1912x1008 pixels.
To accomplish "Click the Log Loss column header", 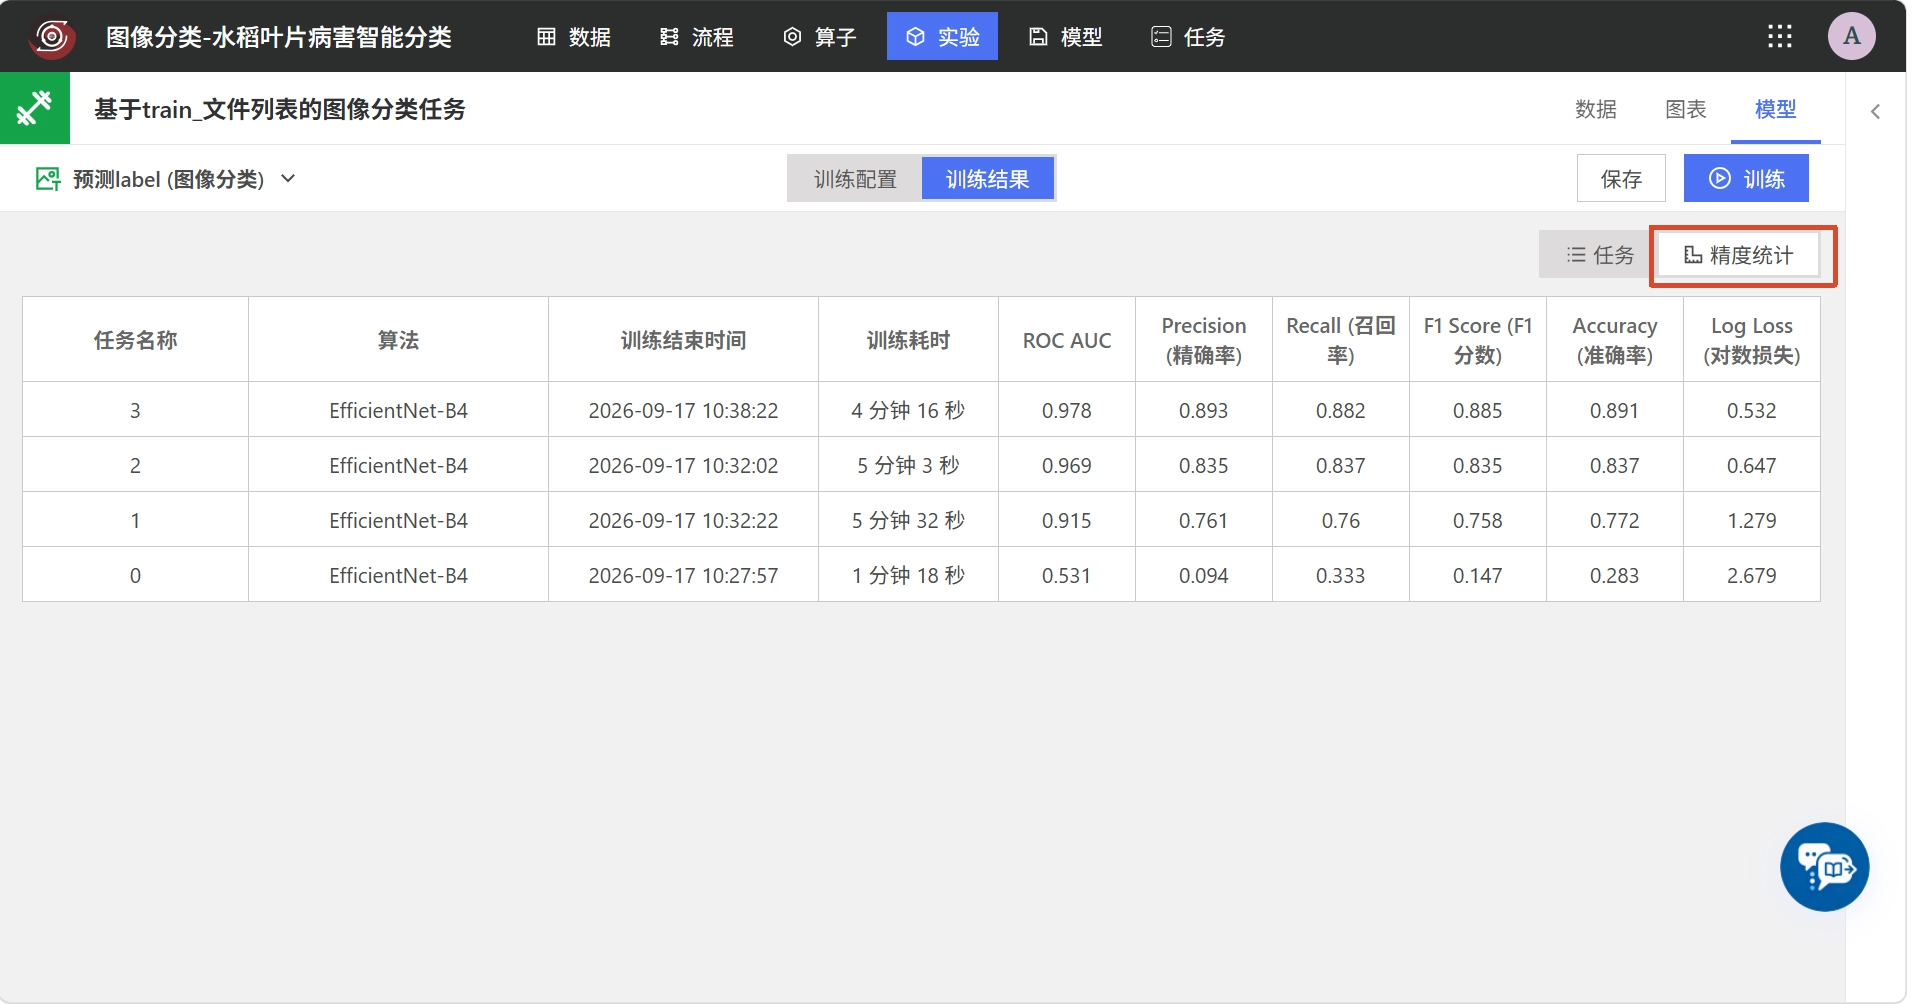I will pos(1752,340).
